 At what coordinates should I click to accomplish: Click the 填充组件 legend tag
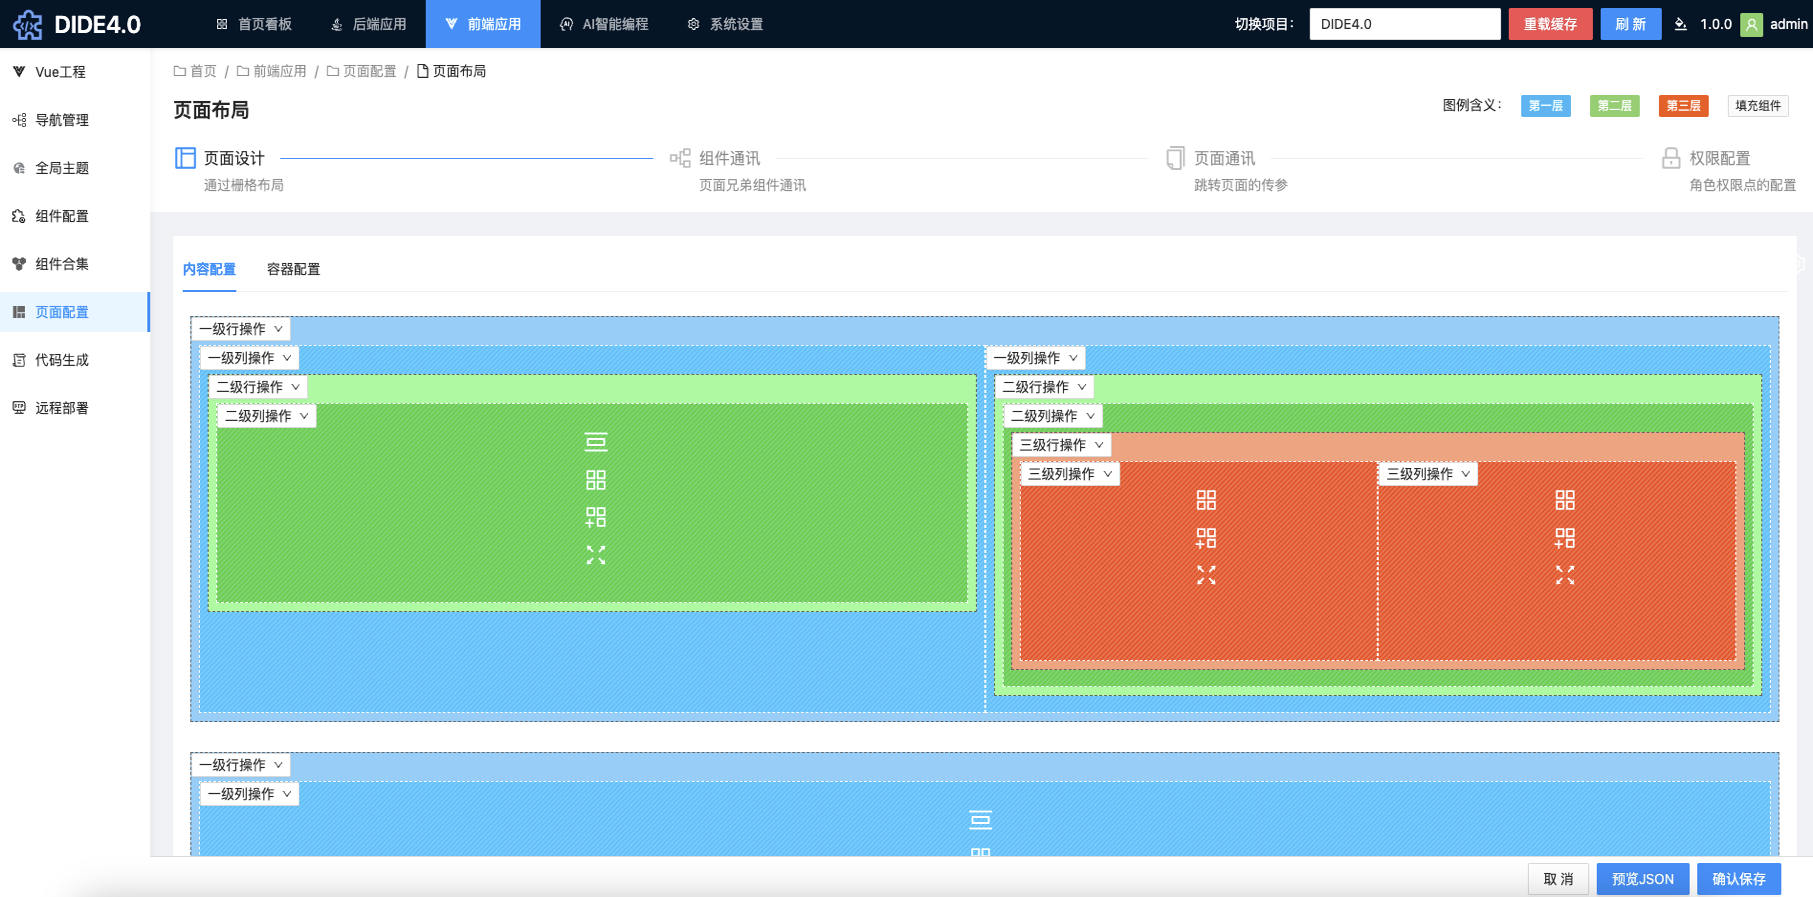(x=1758, y=106)
